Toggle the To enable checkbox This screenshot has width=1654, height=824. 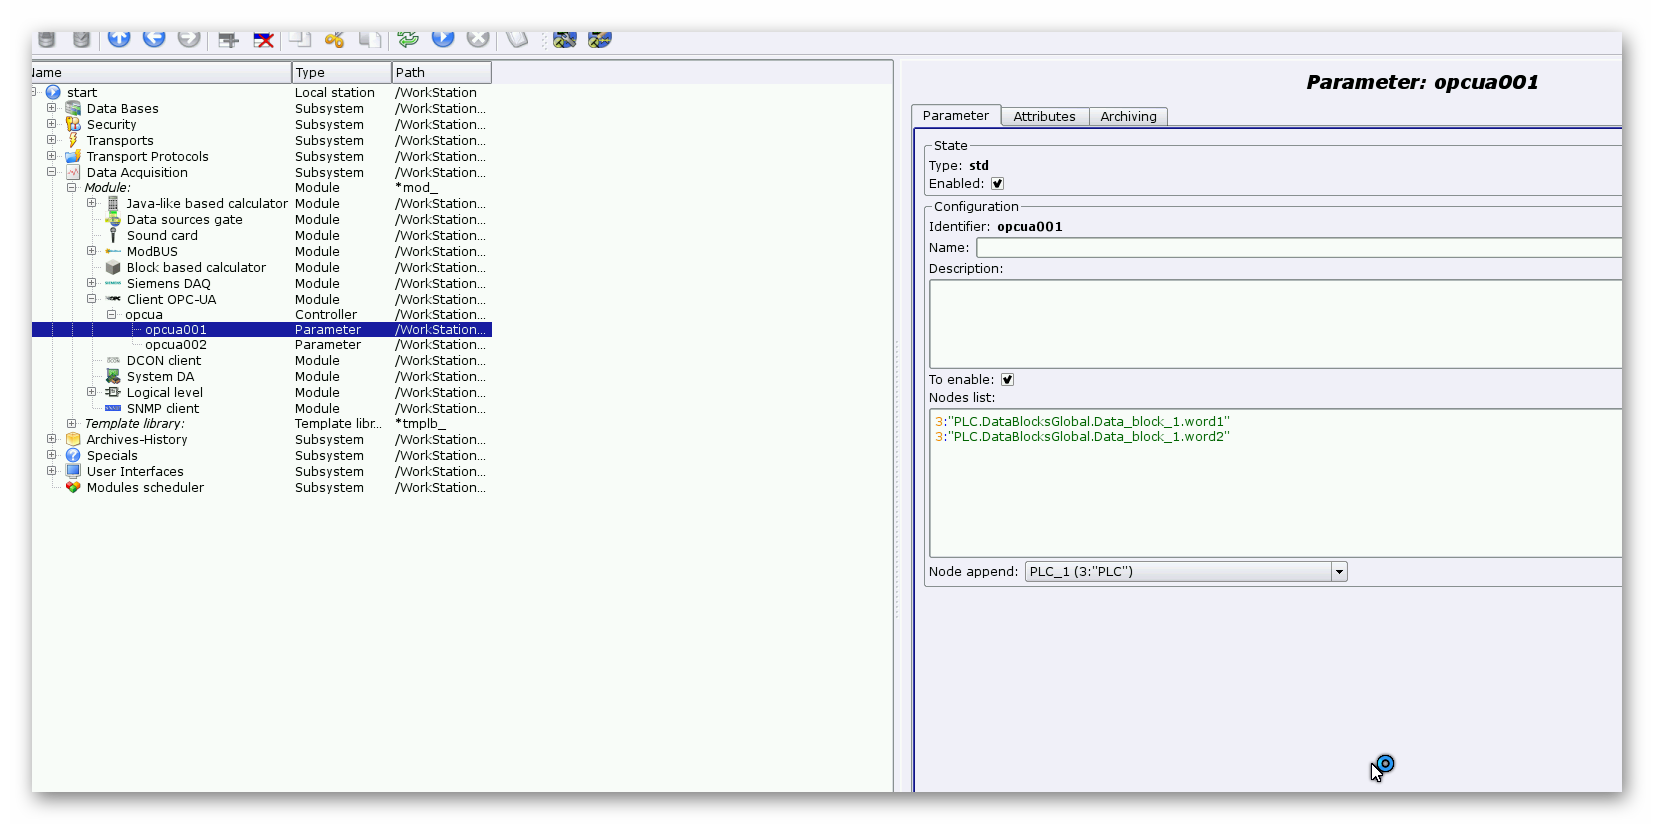point(1007,380)
